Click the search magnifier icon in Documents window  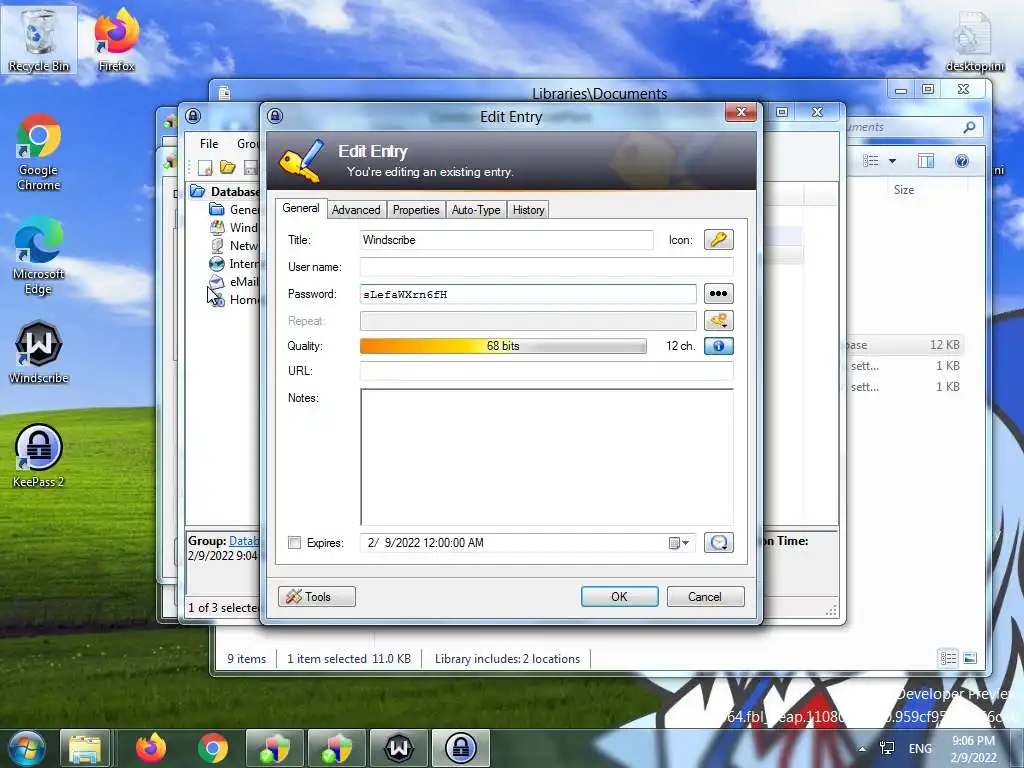point(969,127)
